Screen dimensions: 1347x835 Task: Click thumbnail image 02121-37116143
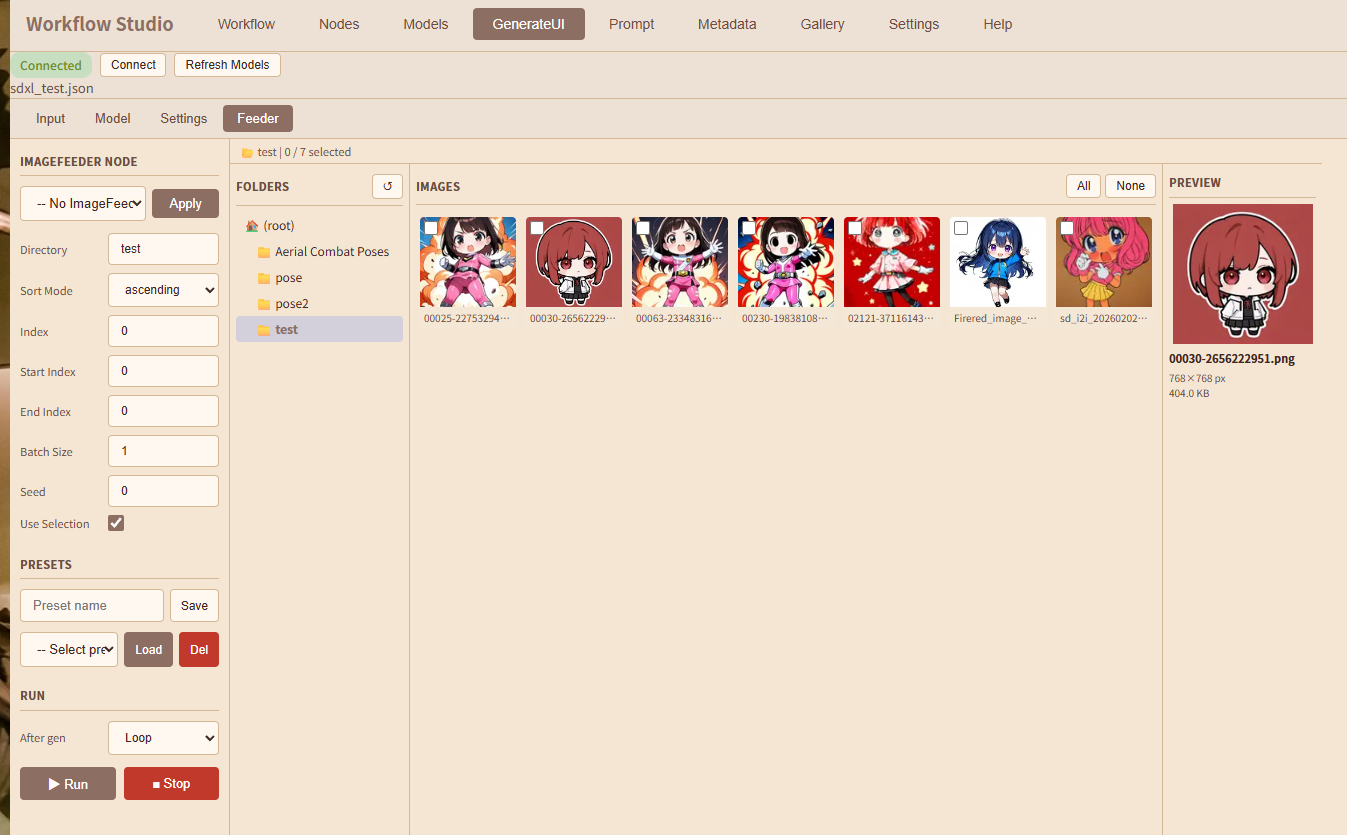tap(892, 262)
